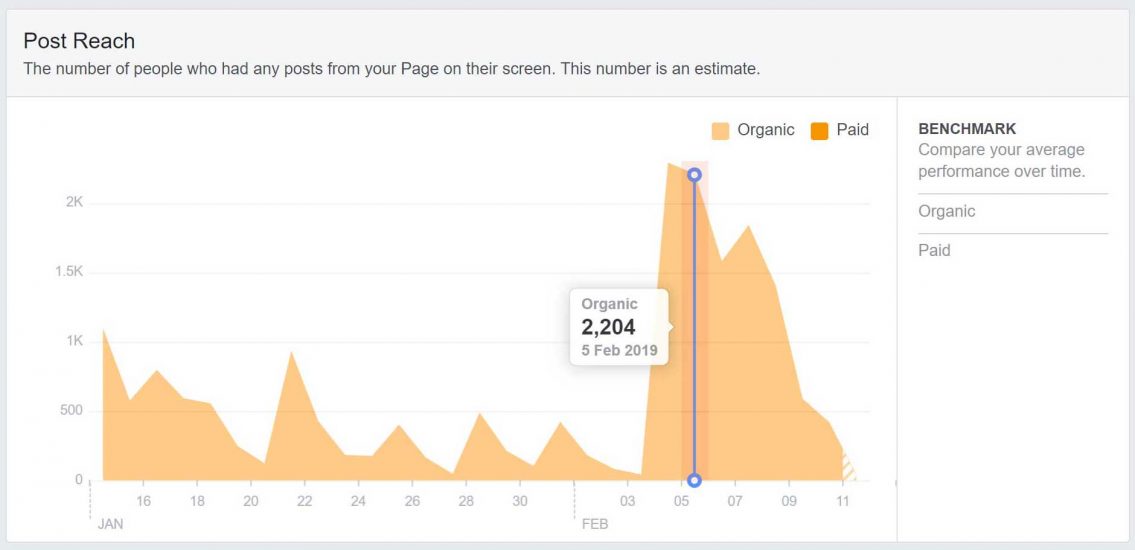Click the 11 date label on the x-axis
The height and width of the screenshot is (550, 1135).
843,502
